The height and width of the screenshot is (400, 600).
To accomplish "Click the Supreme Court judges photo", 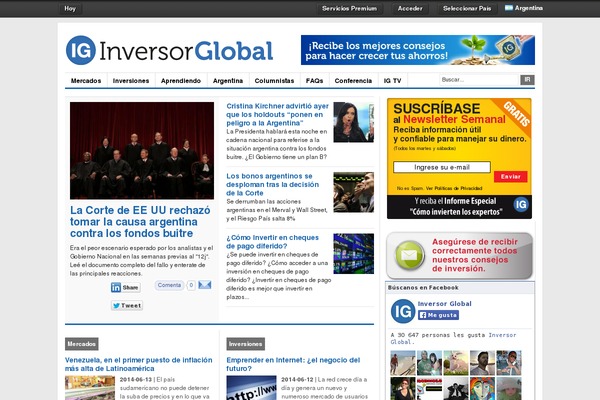I will coord(141,149).
